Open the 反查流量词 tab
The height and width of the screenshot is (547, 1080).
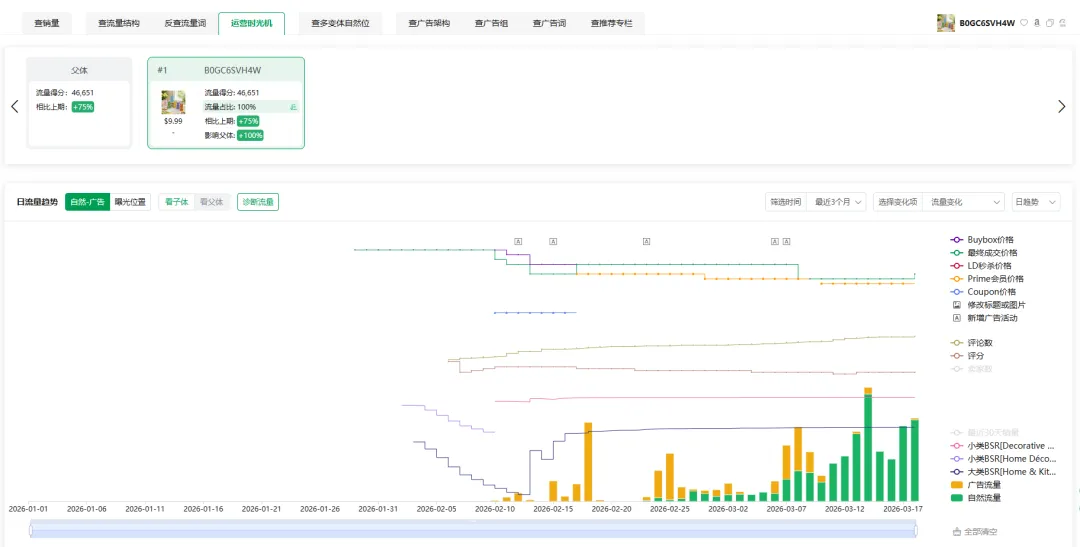point(185,23)
